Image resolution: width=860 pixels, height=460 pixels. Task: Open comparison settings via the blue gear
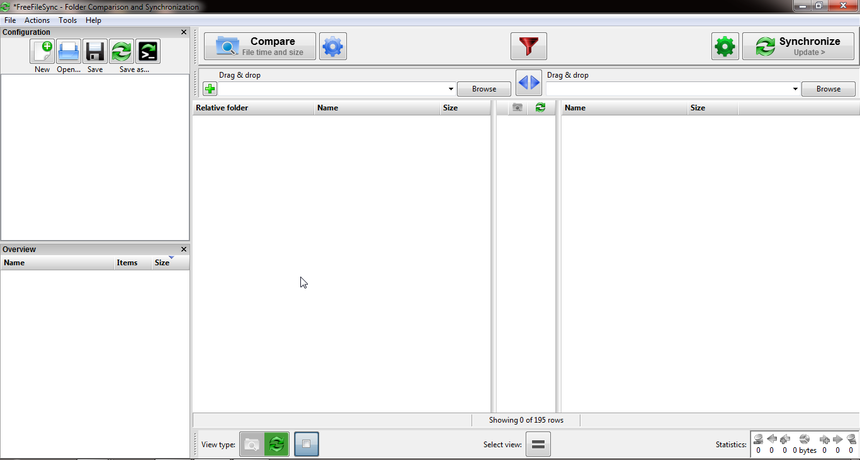tap(333, 46)
